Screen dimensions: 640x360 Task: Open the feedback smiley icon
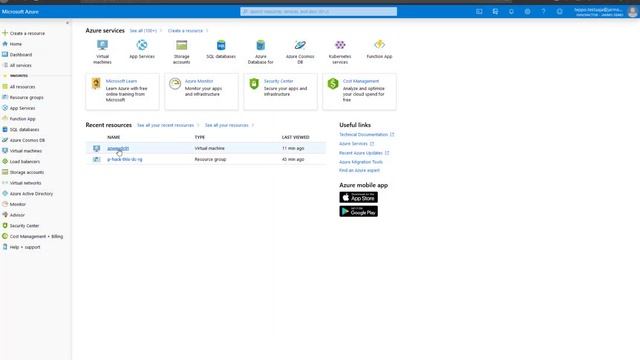click(x=560, y=12)
